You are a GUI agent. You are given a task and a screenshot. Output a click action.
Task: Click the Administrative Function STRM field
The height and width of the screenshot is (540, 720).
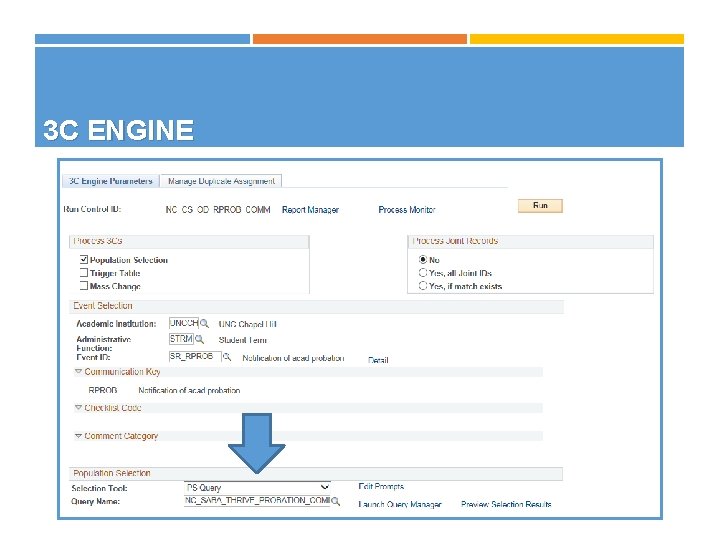(x=181, y=339)
